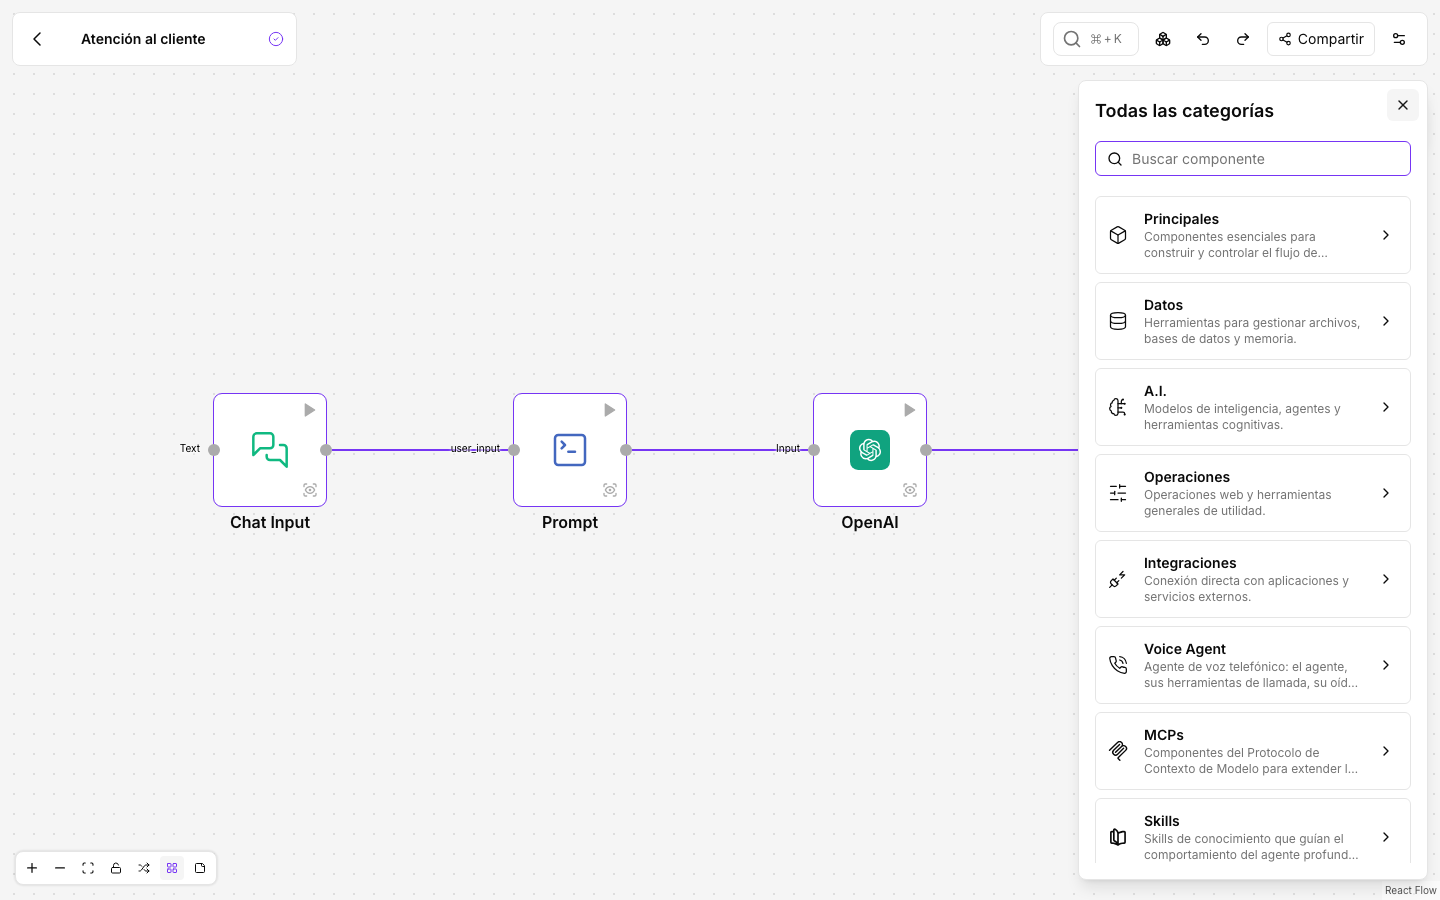Select the OpenAI logo icon
The width and height of the screenshot is (1440, 900).
pos(870,450)
